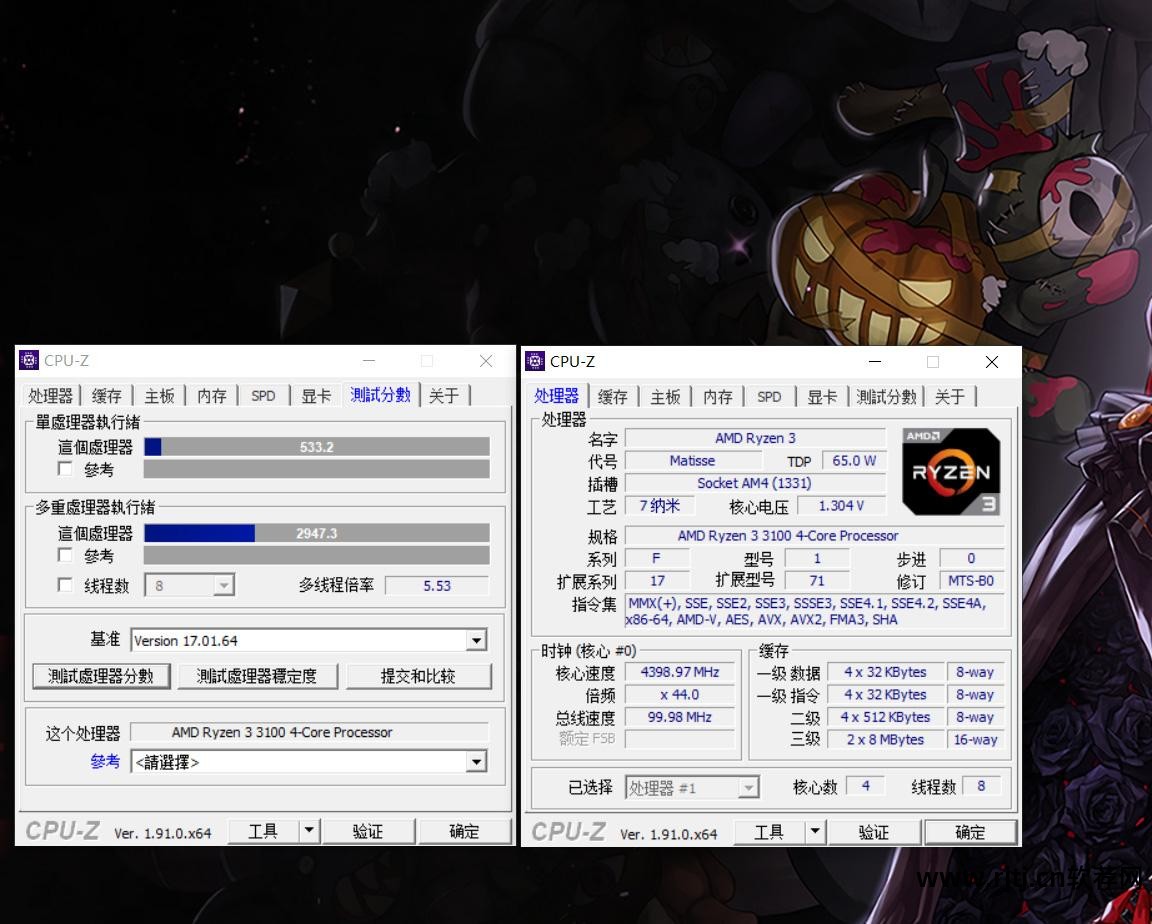Image resolution: width=1152 pixels, height=924 pixels.
Task: Select SPD tab in left window
Action: [263, 396]
